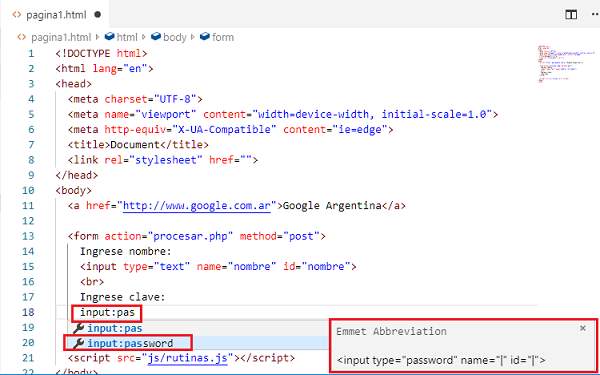Viewport: 600px width, 375px height.
Task: Place cursor after typed input:pas text
Action: pyautogui.click(x=135, y=312)
